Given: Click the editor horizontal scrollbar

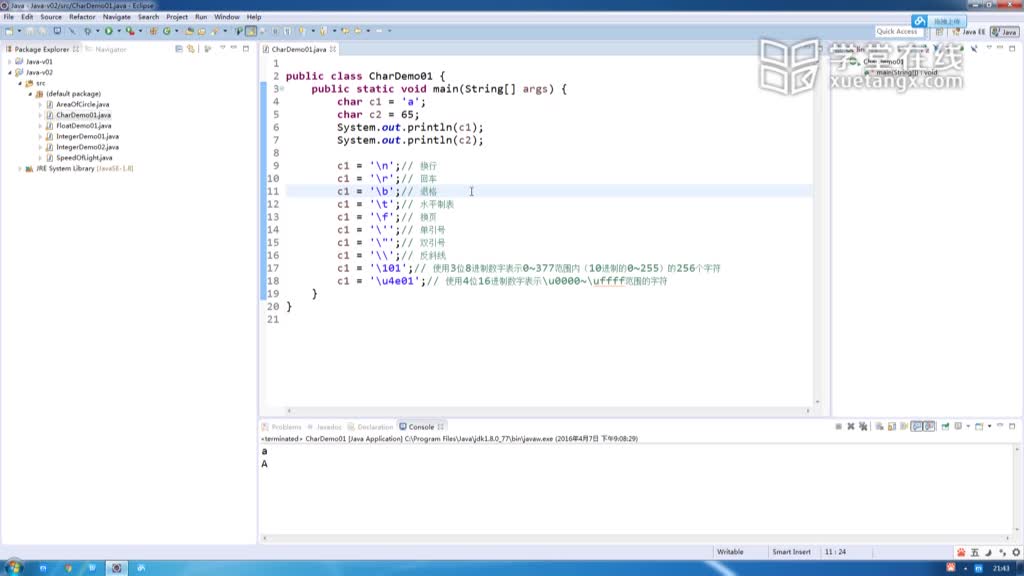Looking at the screenshot, I should coord(549,411).
